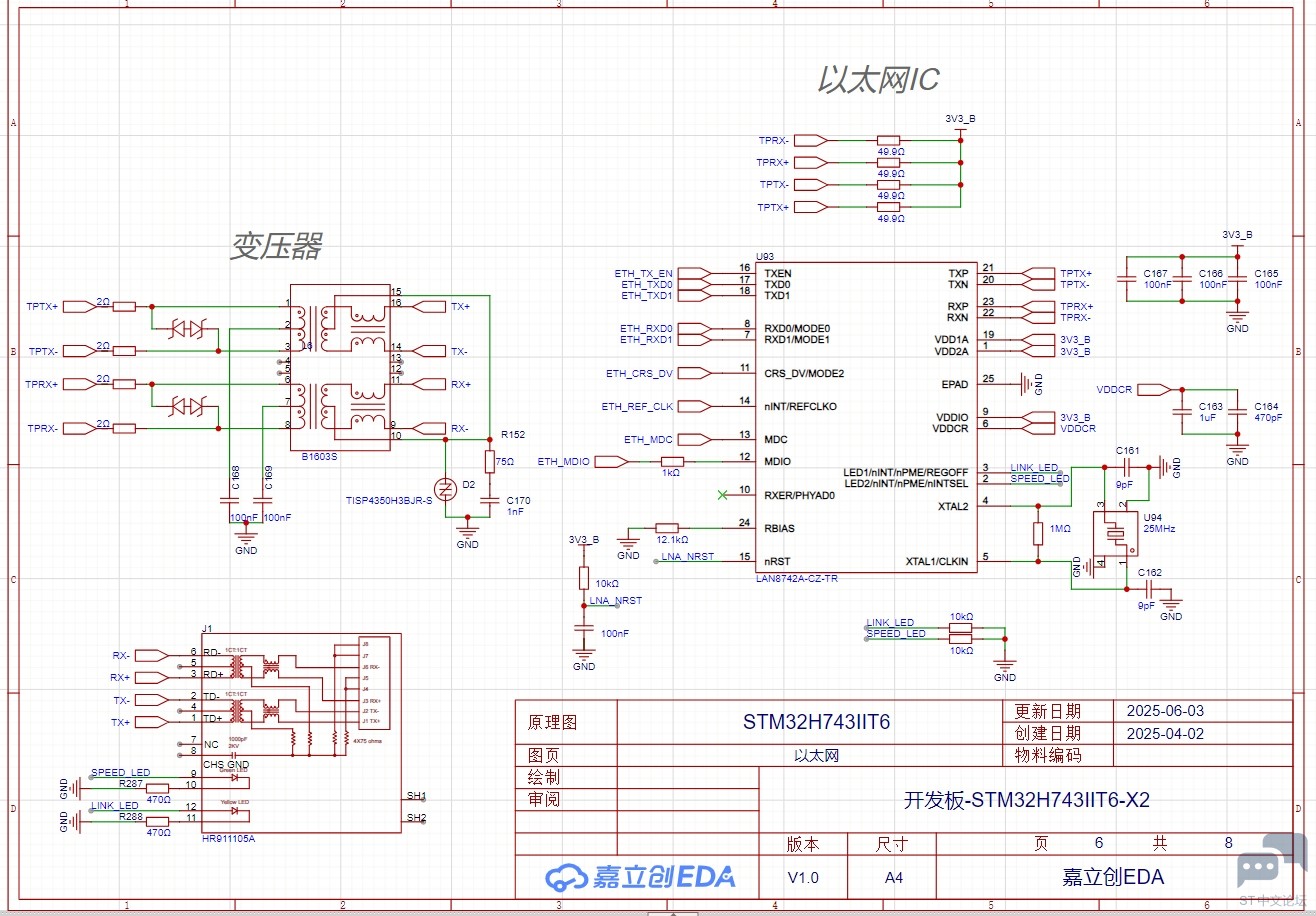Select the CRS_DV/MODE2 pin name
1316x916 pixels.
point(804,373)
